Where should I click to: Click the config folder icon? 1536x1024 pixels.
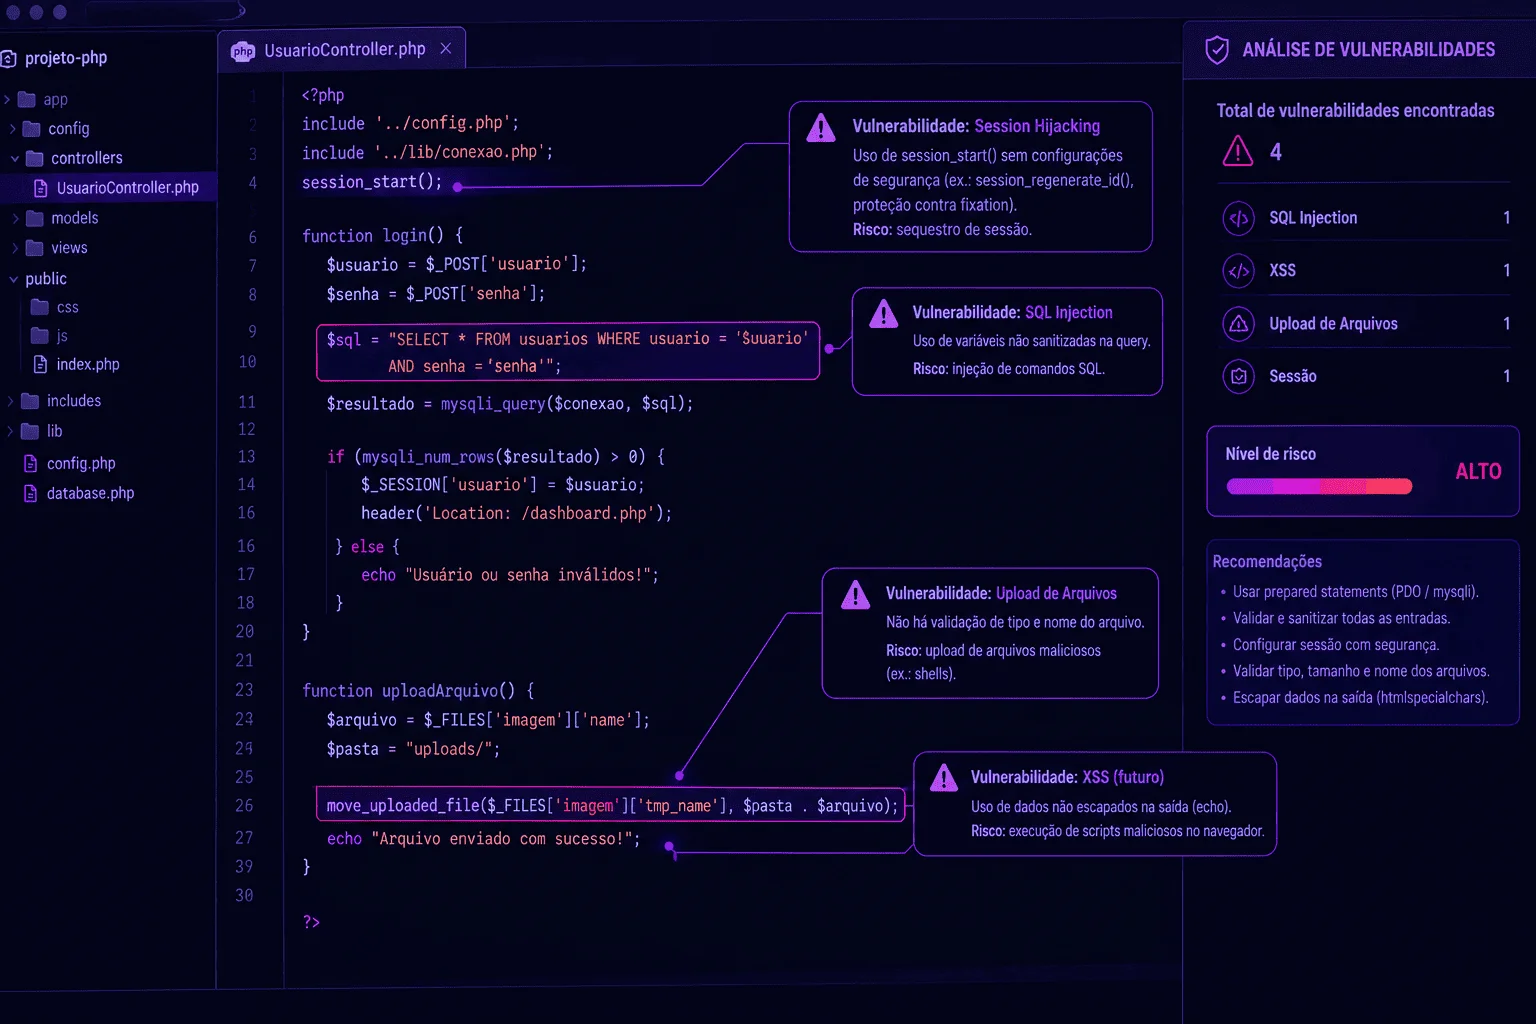click(x=32, y=129)
